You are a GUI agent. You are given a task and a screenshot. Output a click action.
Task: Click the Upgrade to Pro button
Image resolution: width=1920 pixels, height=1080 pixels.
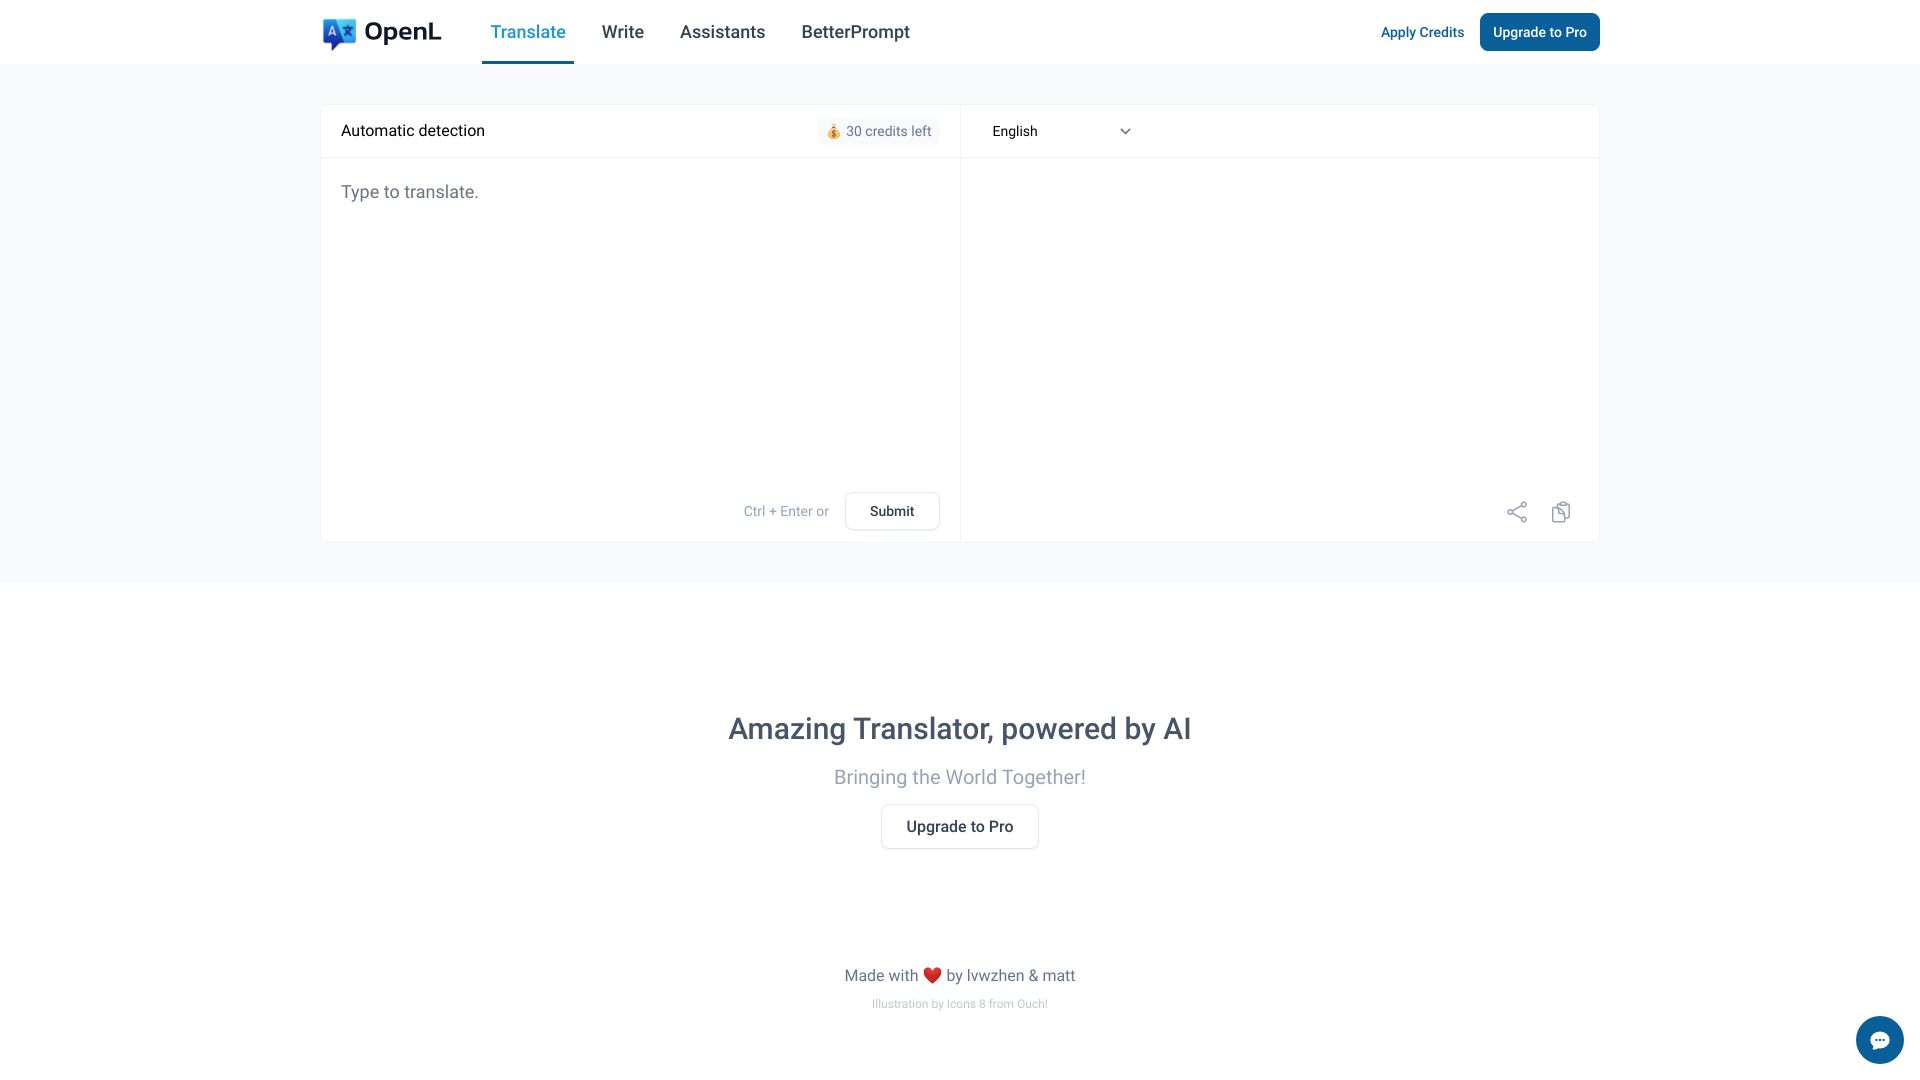(1539, 32)
